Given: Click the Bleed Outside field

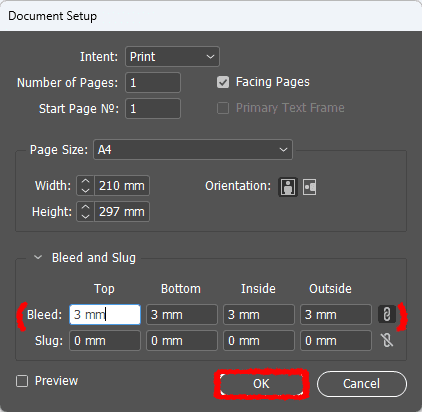Looking at the screenshot, I should tap(336, 314).
